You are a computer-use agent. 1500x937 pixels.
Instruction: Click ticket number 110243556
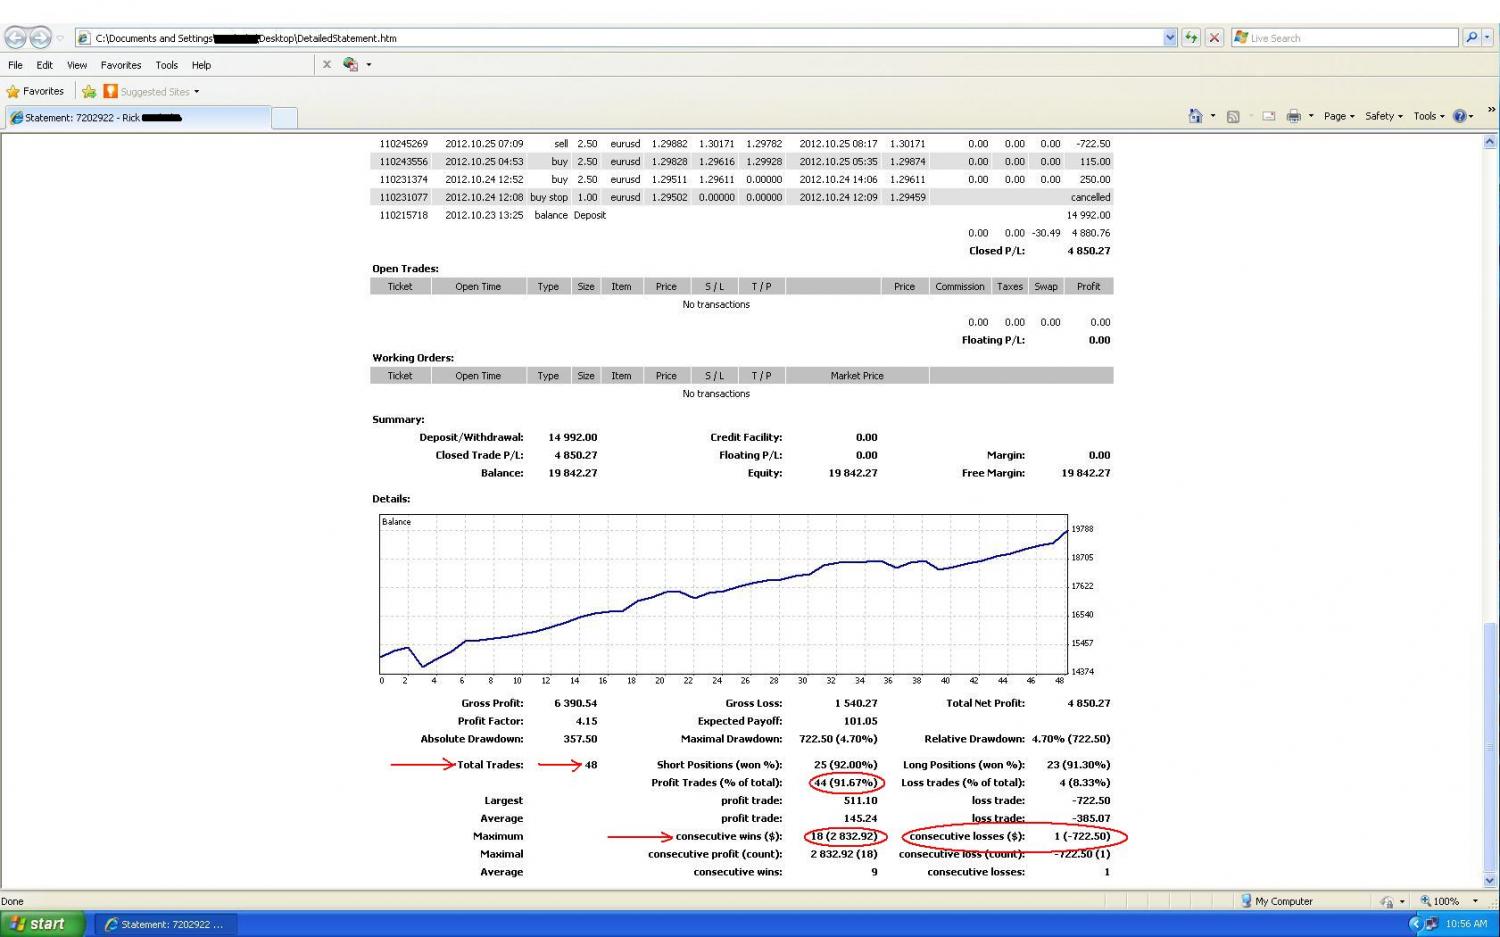click(x=403, y=162)
